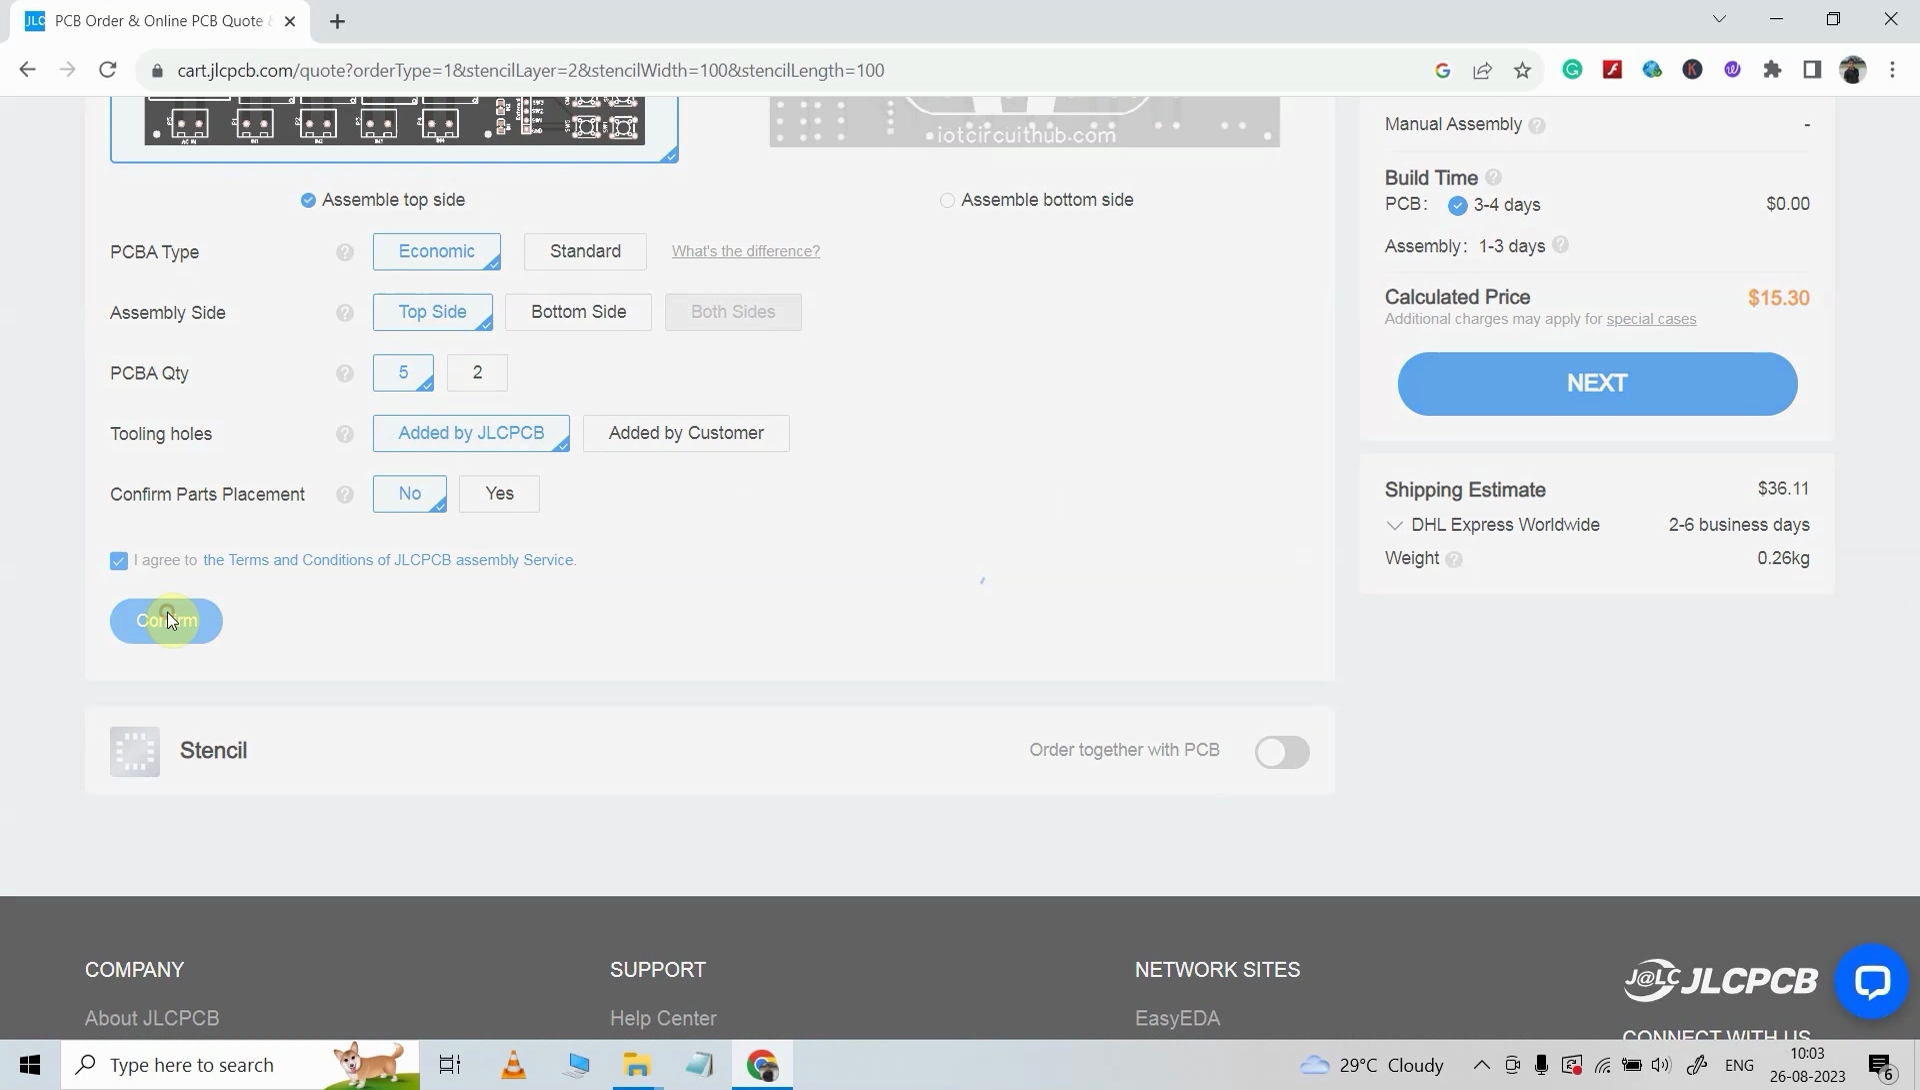
Task: Bookmark the page with the star icon
Action: coord(1523,69)
